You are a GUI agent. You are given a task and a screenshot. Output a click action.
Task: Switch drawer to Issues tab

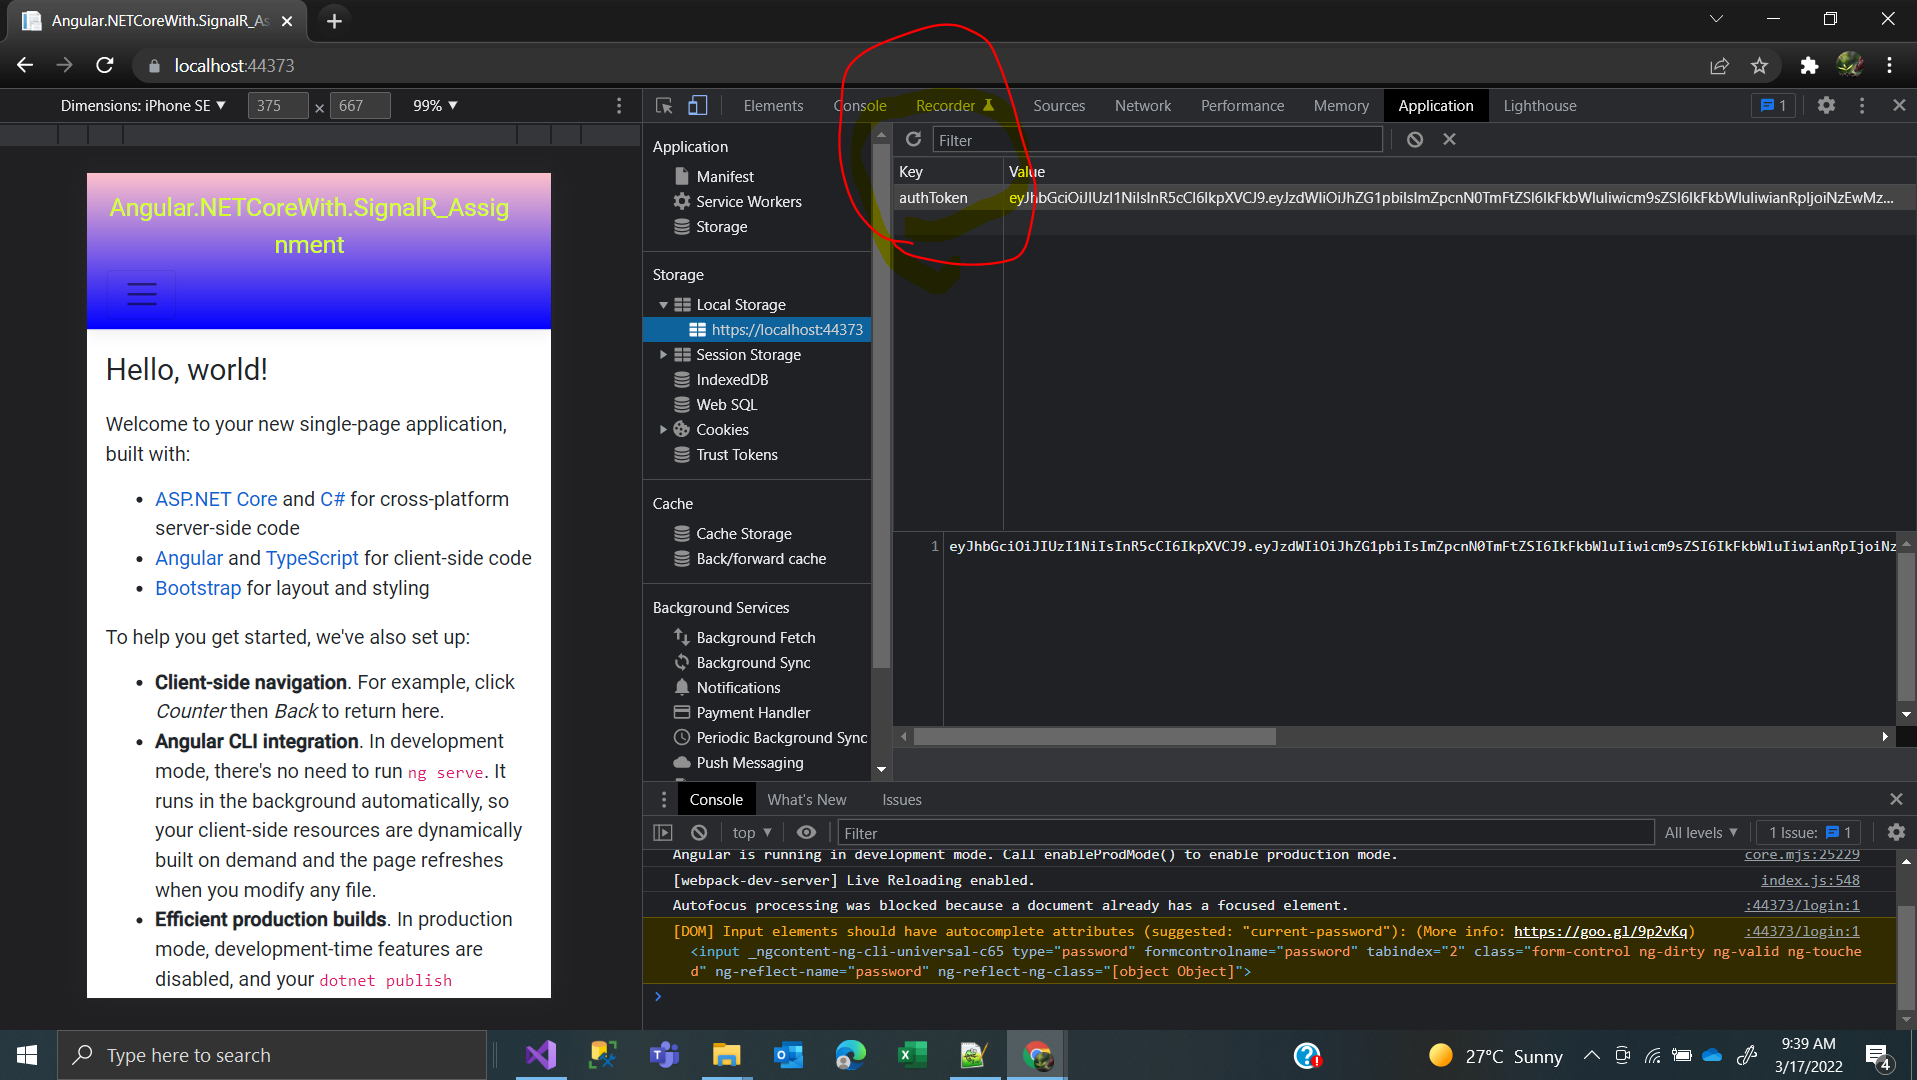click(901, 799)
